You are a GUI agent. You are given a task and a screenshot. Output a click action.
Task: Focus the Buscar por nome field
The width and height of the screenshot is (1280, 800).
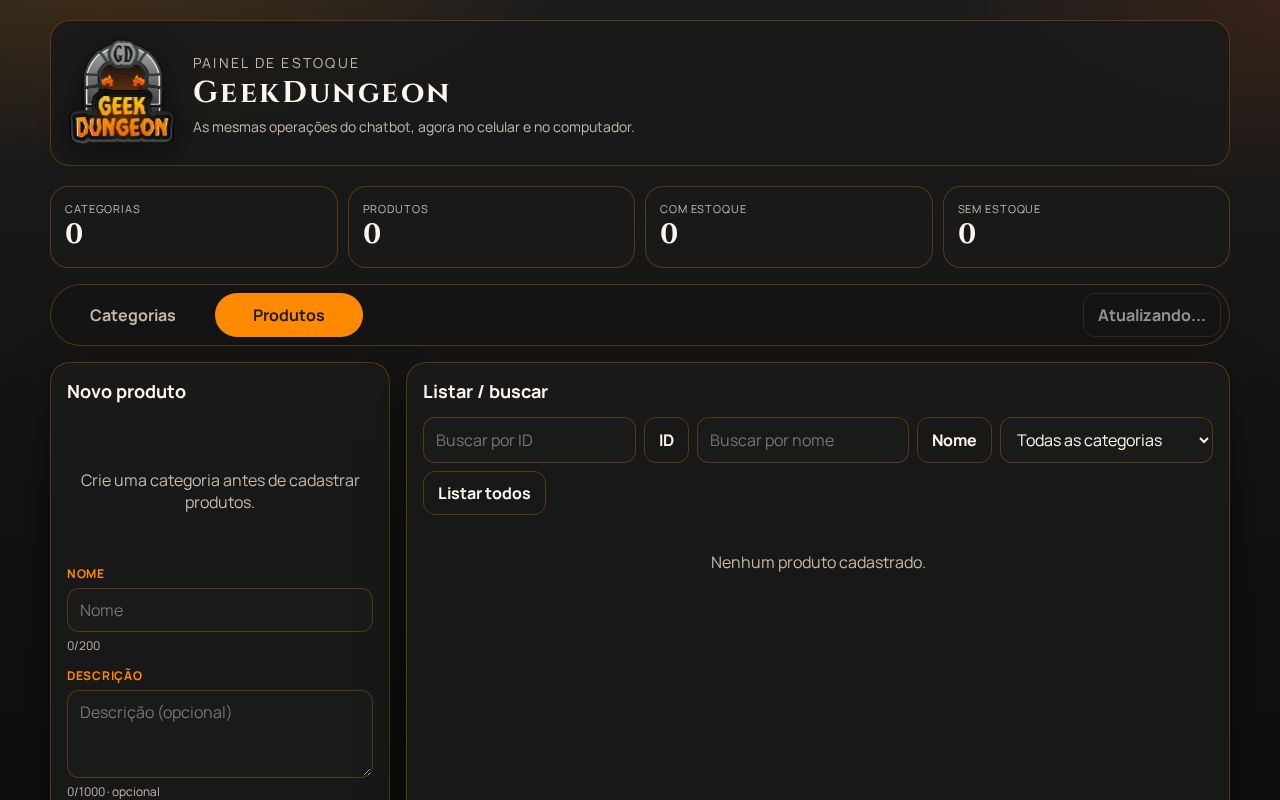(803, 440)
